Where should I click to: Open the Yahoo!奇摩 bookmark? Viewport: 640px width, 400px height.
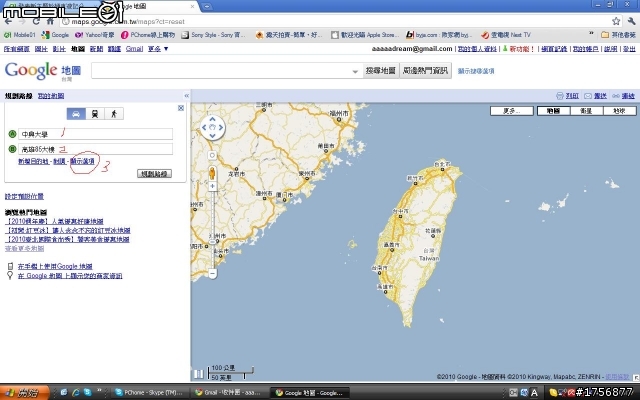pyautogui.click(x=95, y=35)
